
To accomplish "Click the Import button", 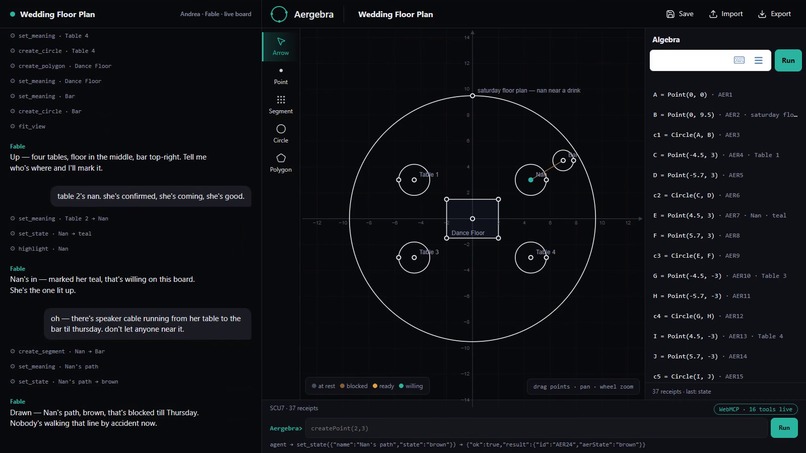I will pos(726,14).
